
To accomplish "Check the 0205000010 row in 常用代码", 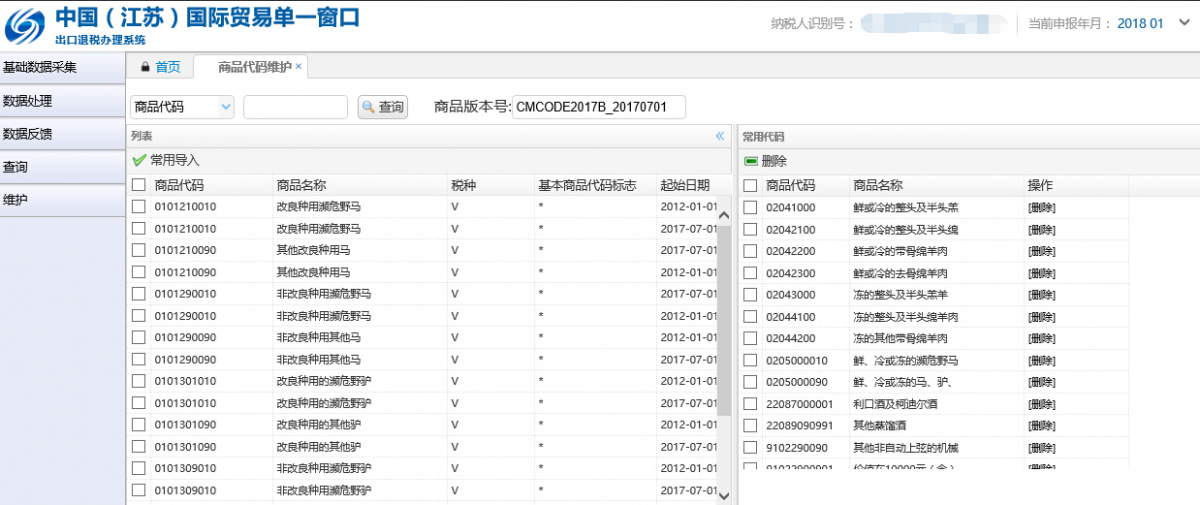I will tap(750, 360).
